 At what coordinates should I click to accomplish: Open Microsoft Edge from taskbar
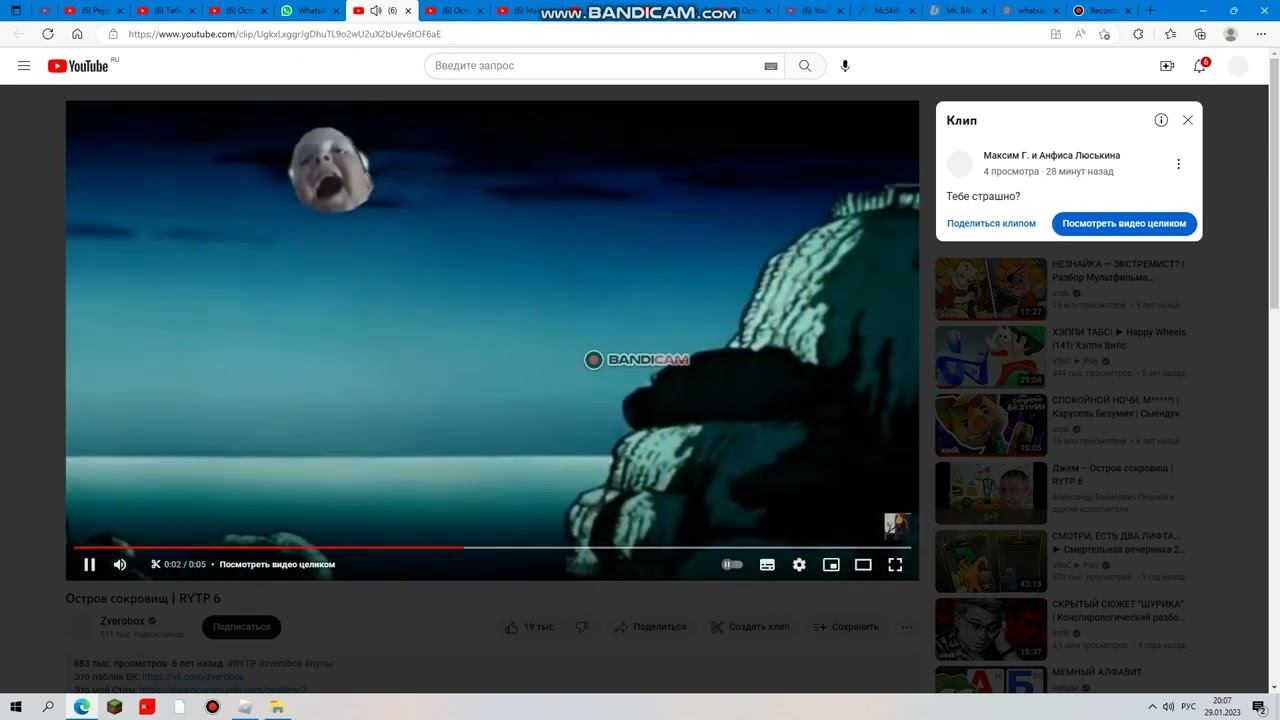(82, 706)
